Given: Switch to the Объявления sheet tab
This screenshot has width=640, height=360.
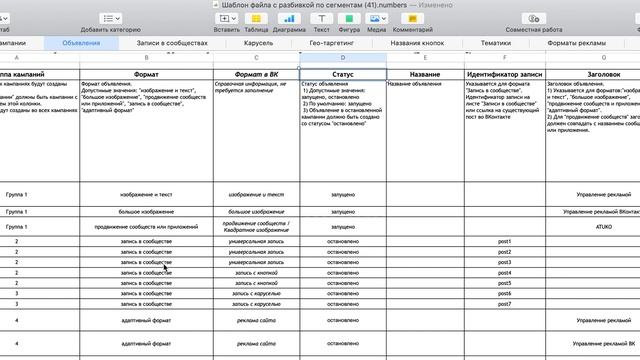Looking at the screenshot, I should point(81,43).
